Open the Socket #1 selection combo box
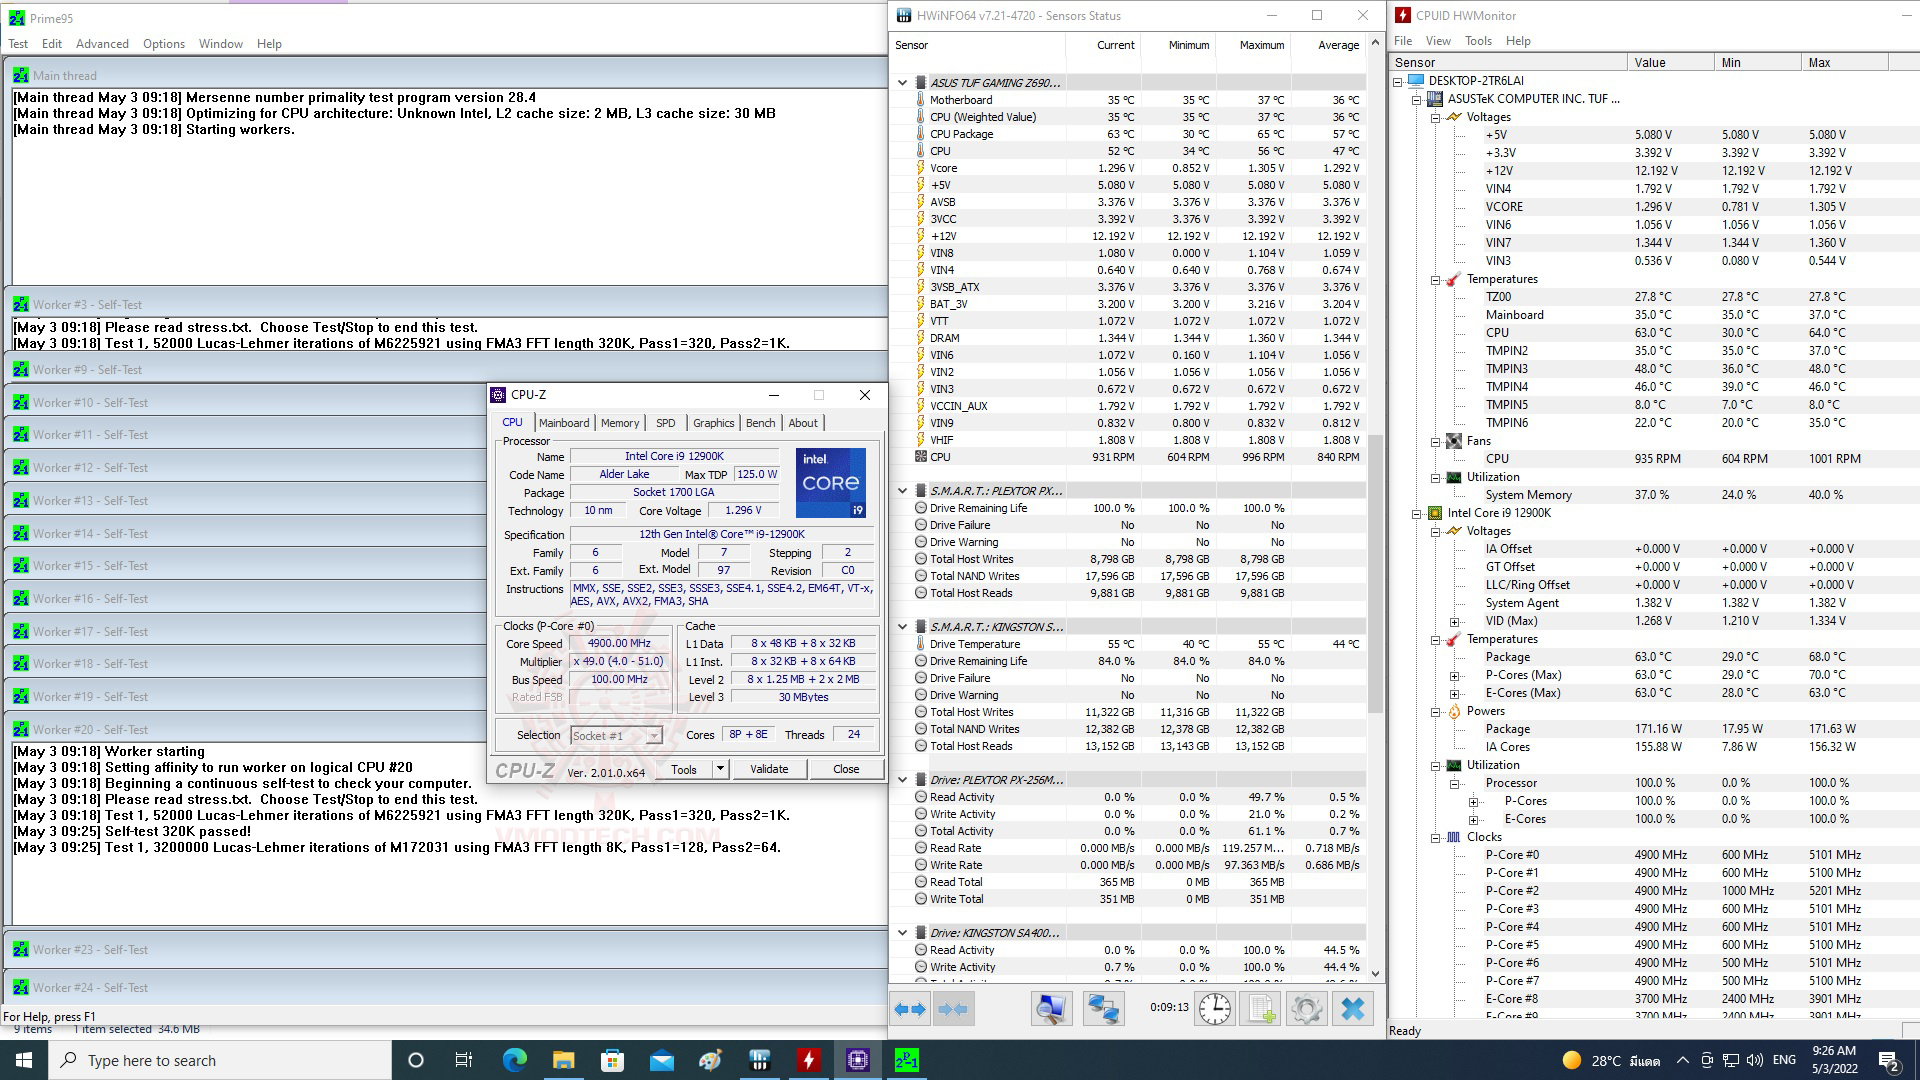 click(x=616, y=735)
